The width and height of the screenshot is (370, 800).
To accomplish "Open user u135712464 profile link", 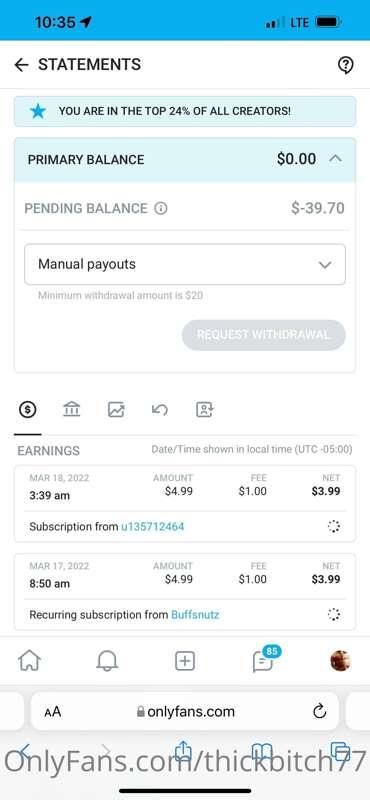I will (x=152, y=527).
